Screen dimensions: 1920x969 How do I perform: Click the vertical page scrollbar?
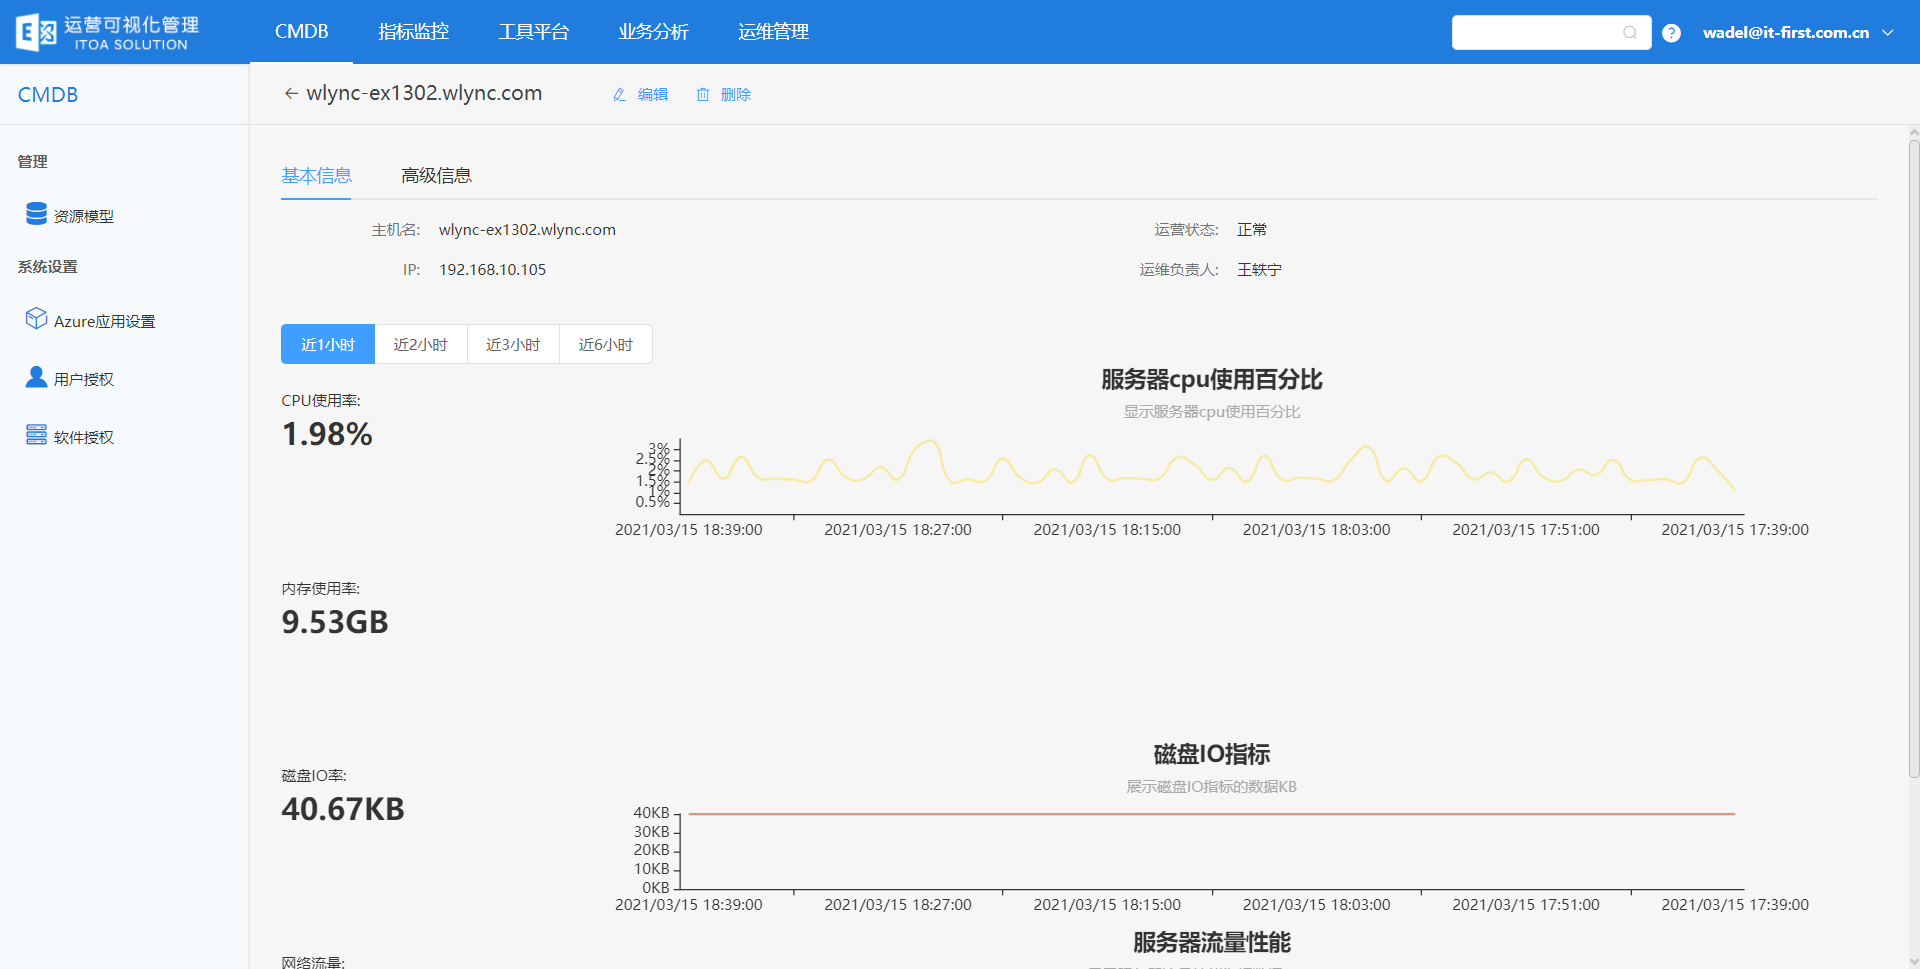(x=1914, y=460)
